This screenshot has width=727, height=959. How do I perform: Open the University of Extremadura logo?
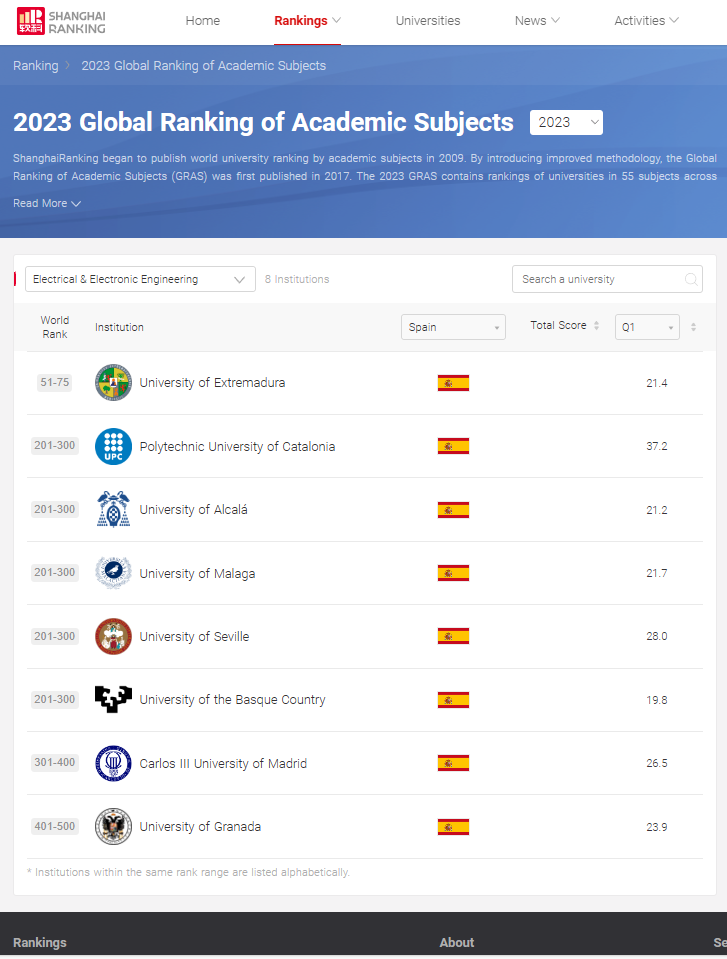(x=113, y=383)
